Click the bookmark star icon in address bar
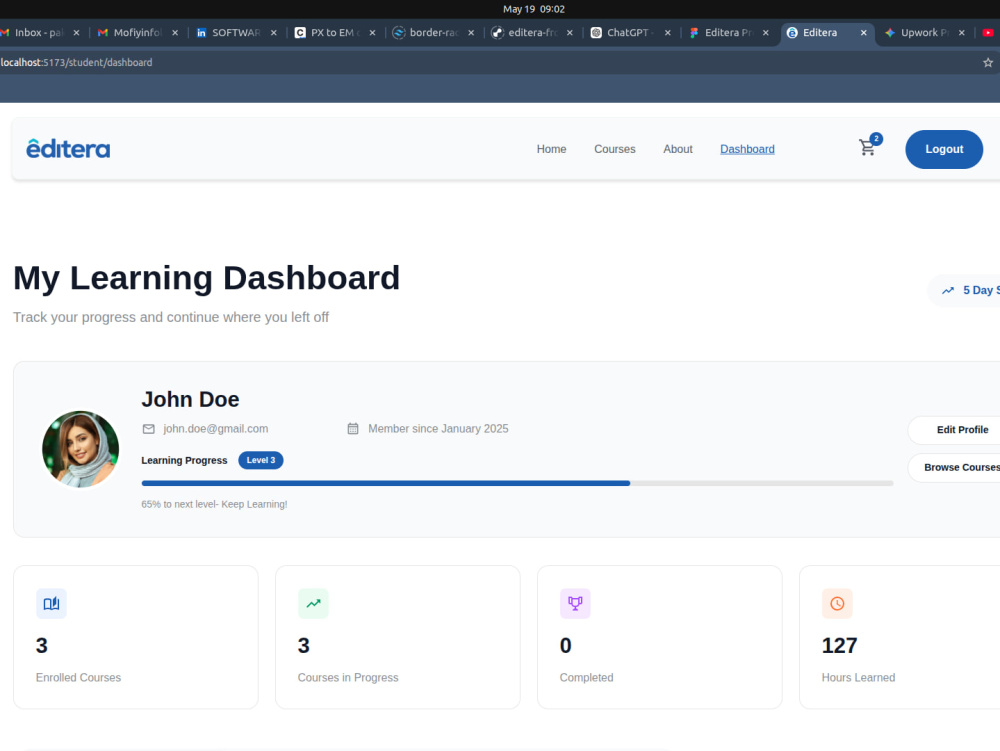 (x=988, y=62)
